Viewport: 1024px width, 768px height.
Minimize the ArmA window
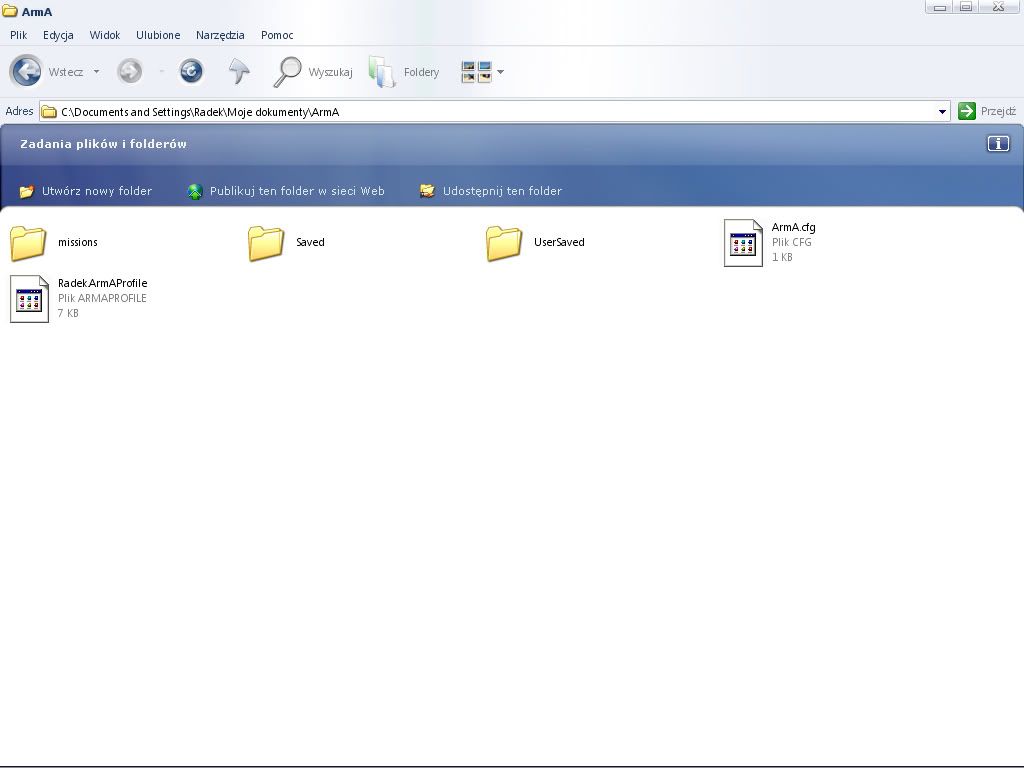940,7
